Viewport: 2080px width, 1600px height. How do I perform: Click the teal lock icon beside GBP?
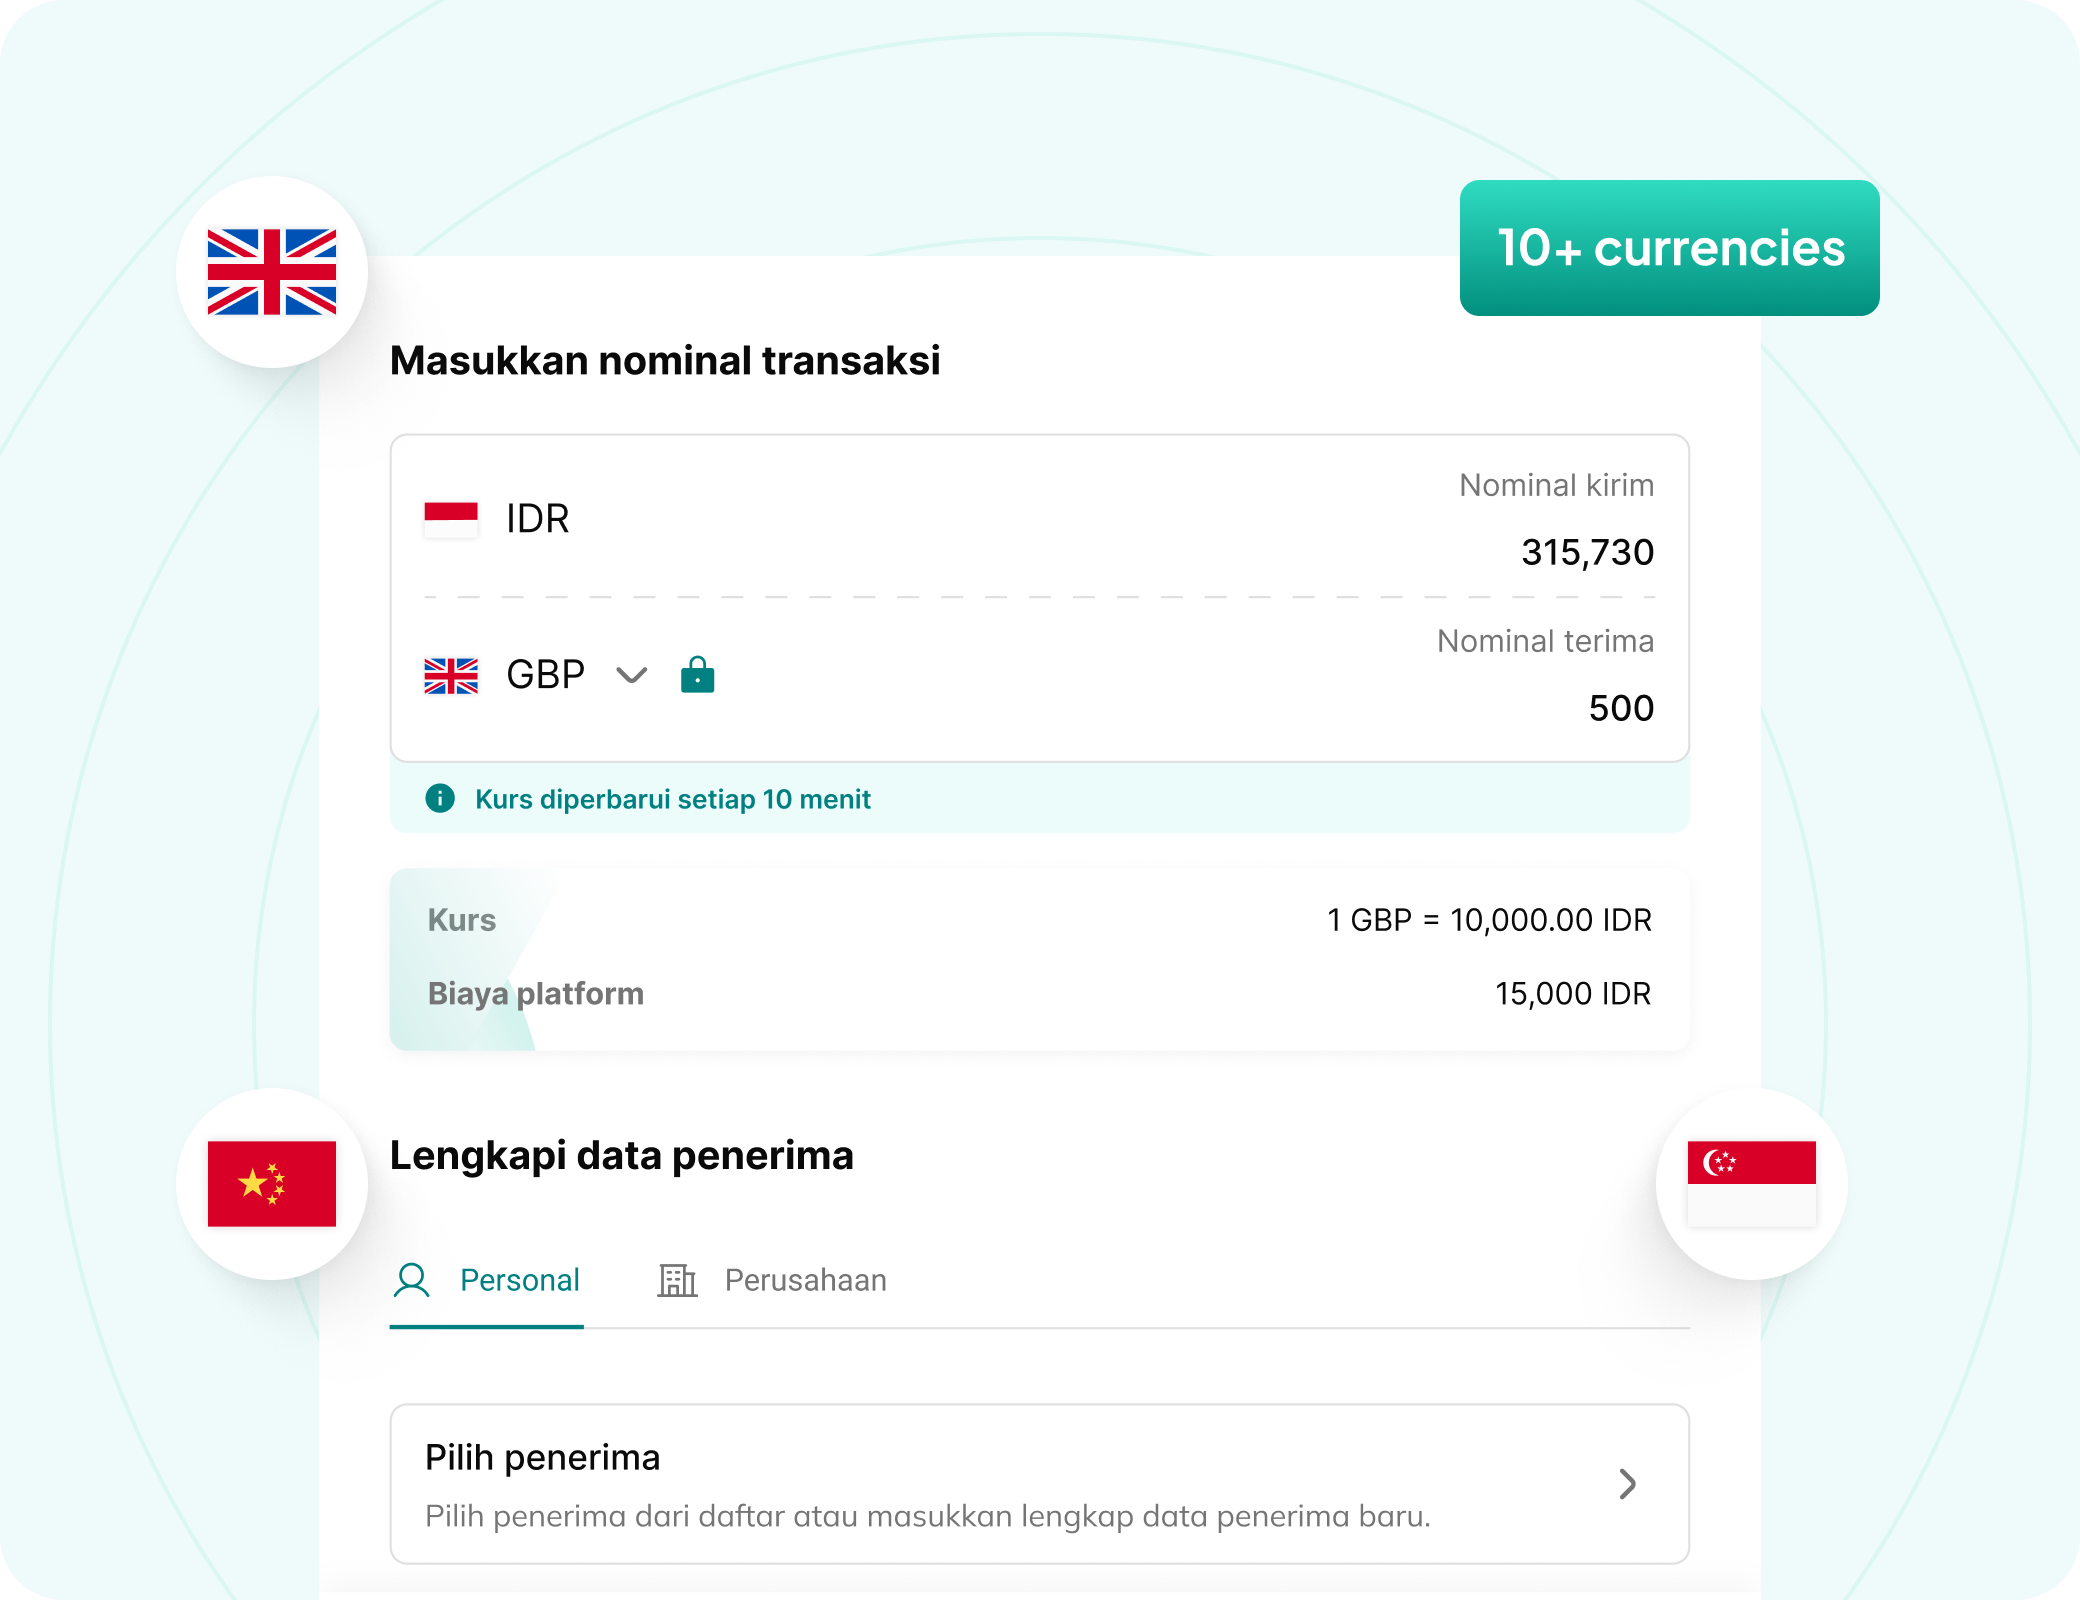click(697, 676)
